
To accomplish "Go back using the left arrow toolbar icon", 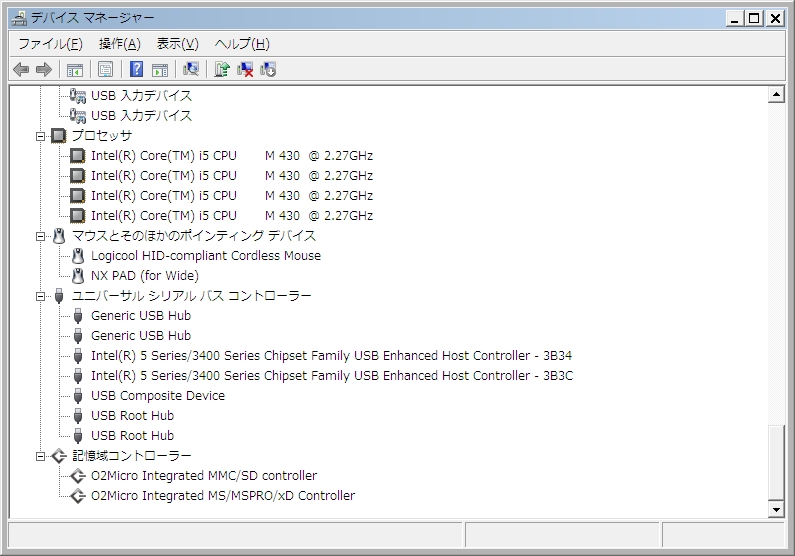I will tap(21, 69).
